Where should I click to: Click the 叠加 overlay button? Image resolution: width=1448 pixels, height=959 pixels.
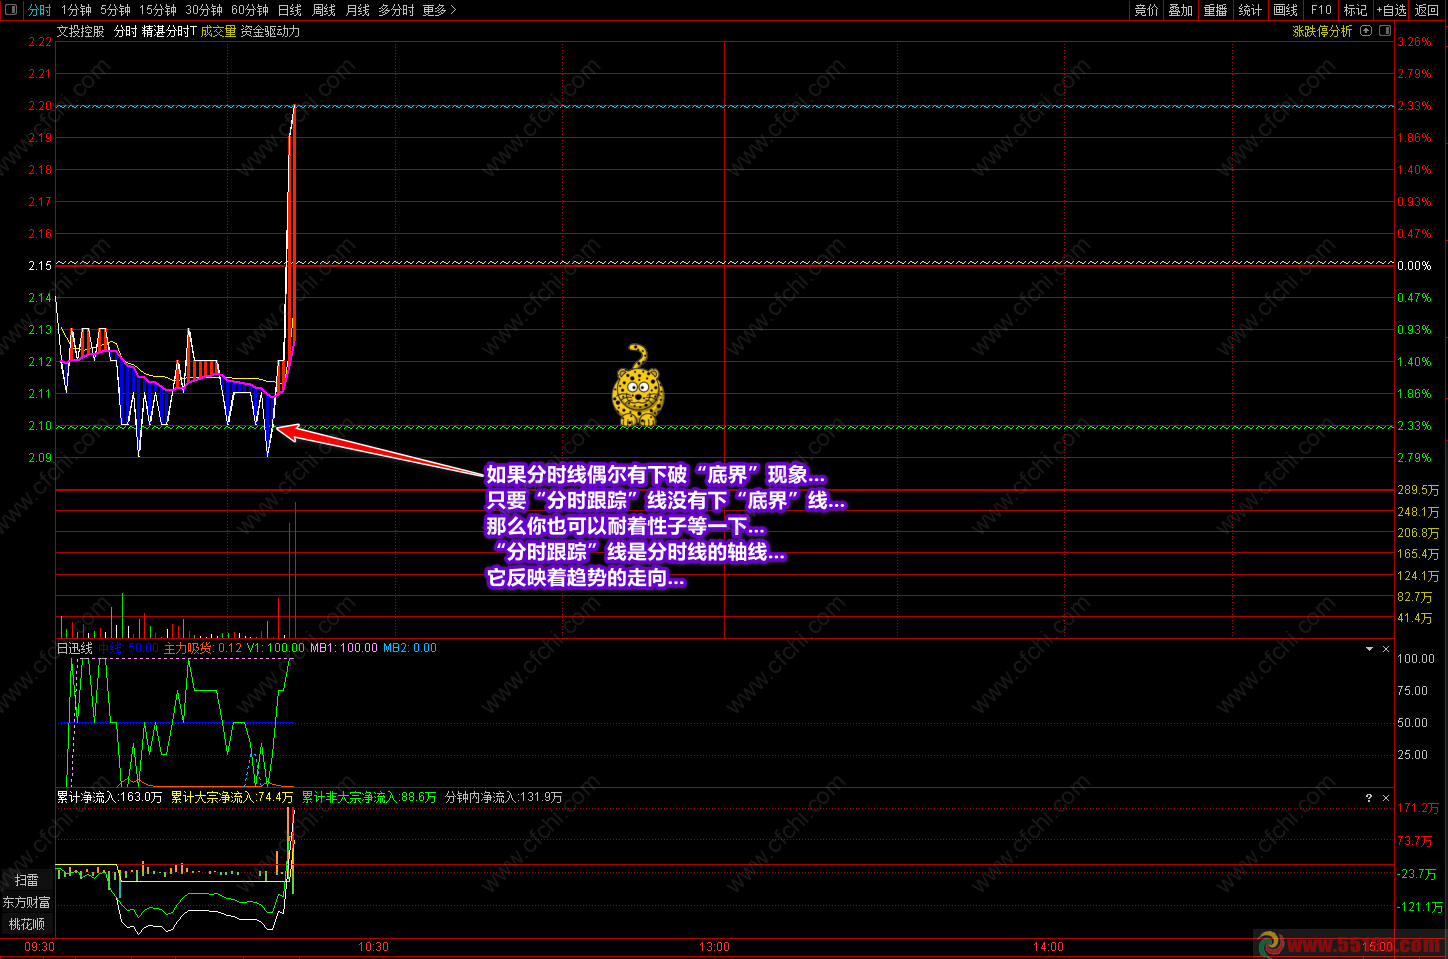click(1181, 10)
